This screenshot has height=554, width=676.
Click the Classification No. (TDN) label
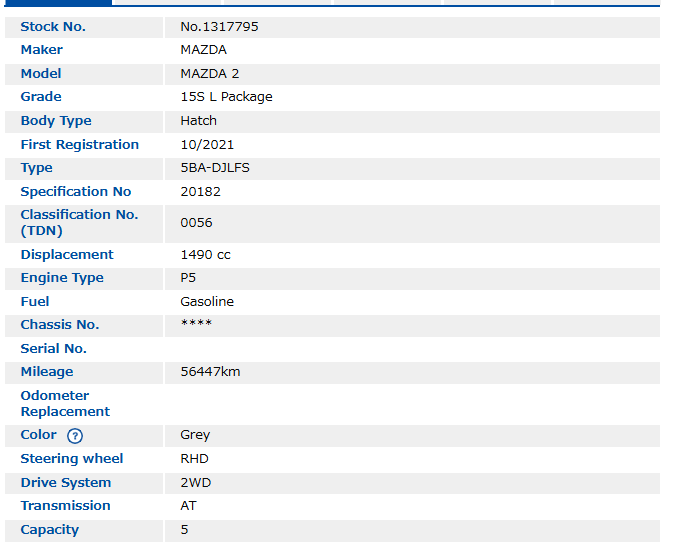[79, 223]
